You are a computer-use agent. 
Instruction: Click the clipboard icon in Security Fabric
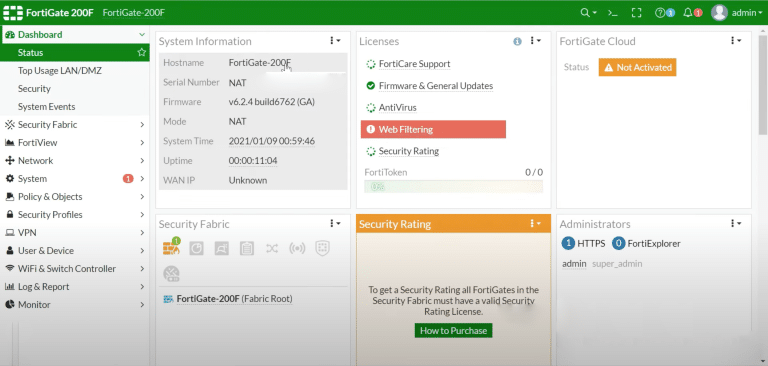247,248
